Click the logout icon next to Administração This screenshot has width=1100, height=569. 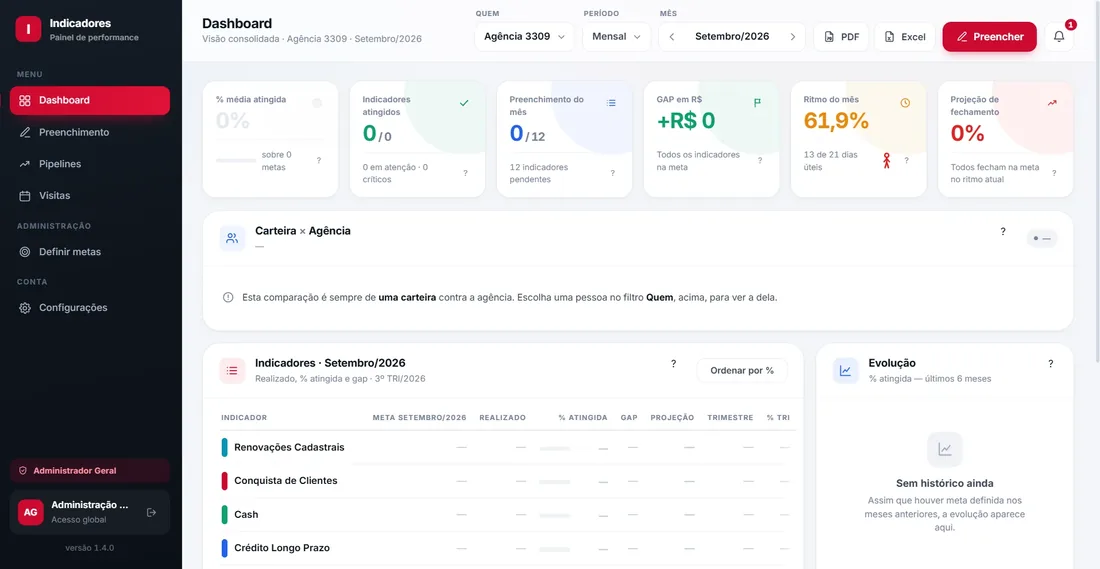[x=151, y=512]
